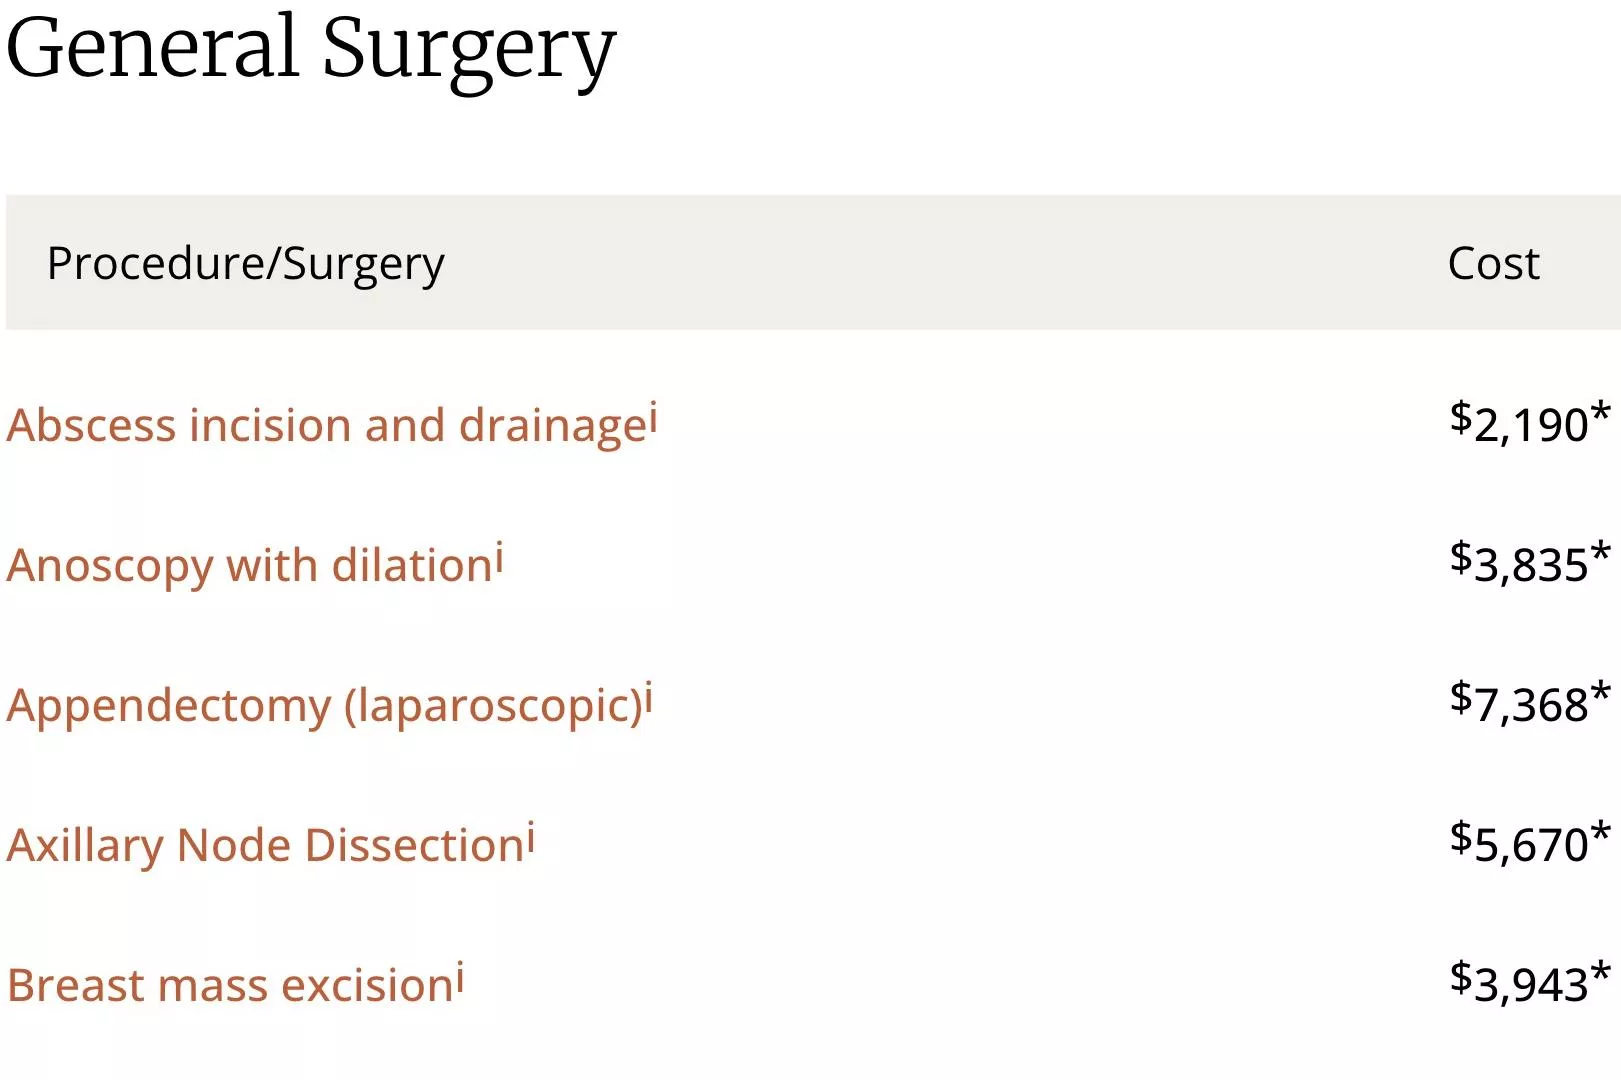This screenshot has width=1621, height=1080.
Task: Click the Procedure/Surgery column header
Action: point(246,264)
